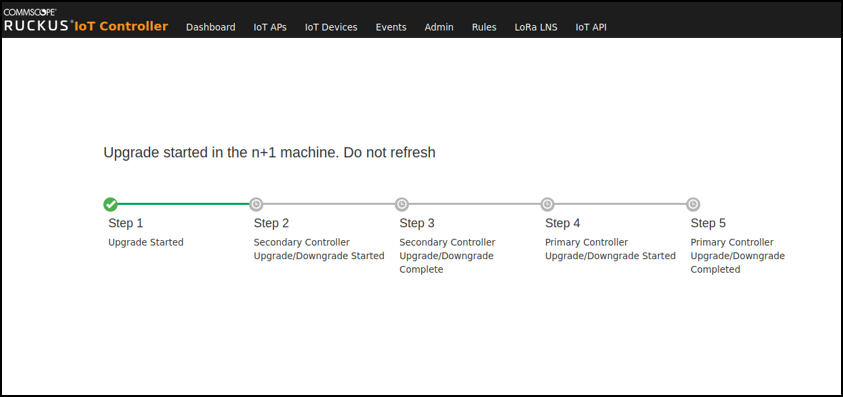Viewport: 843px width, 397px height.
Task: Click the 'Step 1' heading
Action: pyautogui.click(x=126, y=223)
